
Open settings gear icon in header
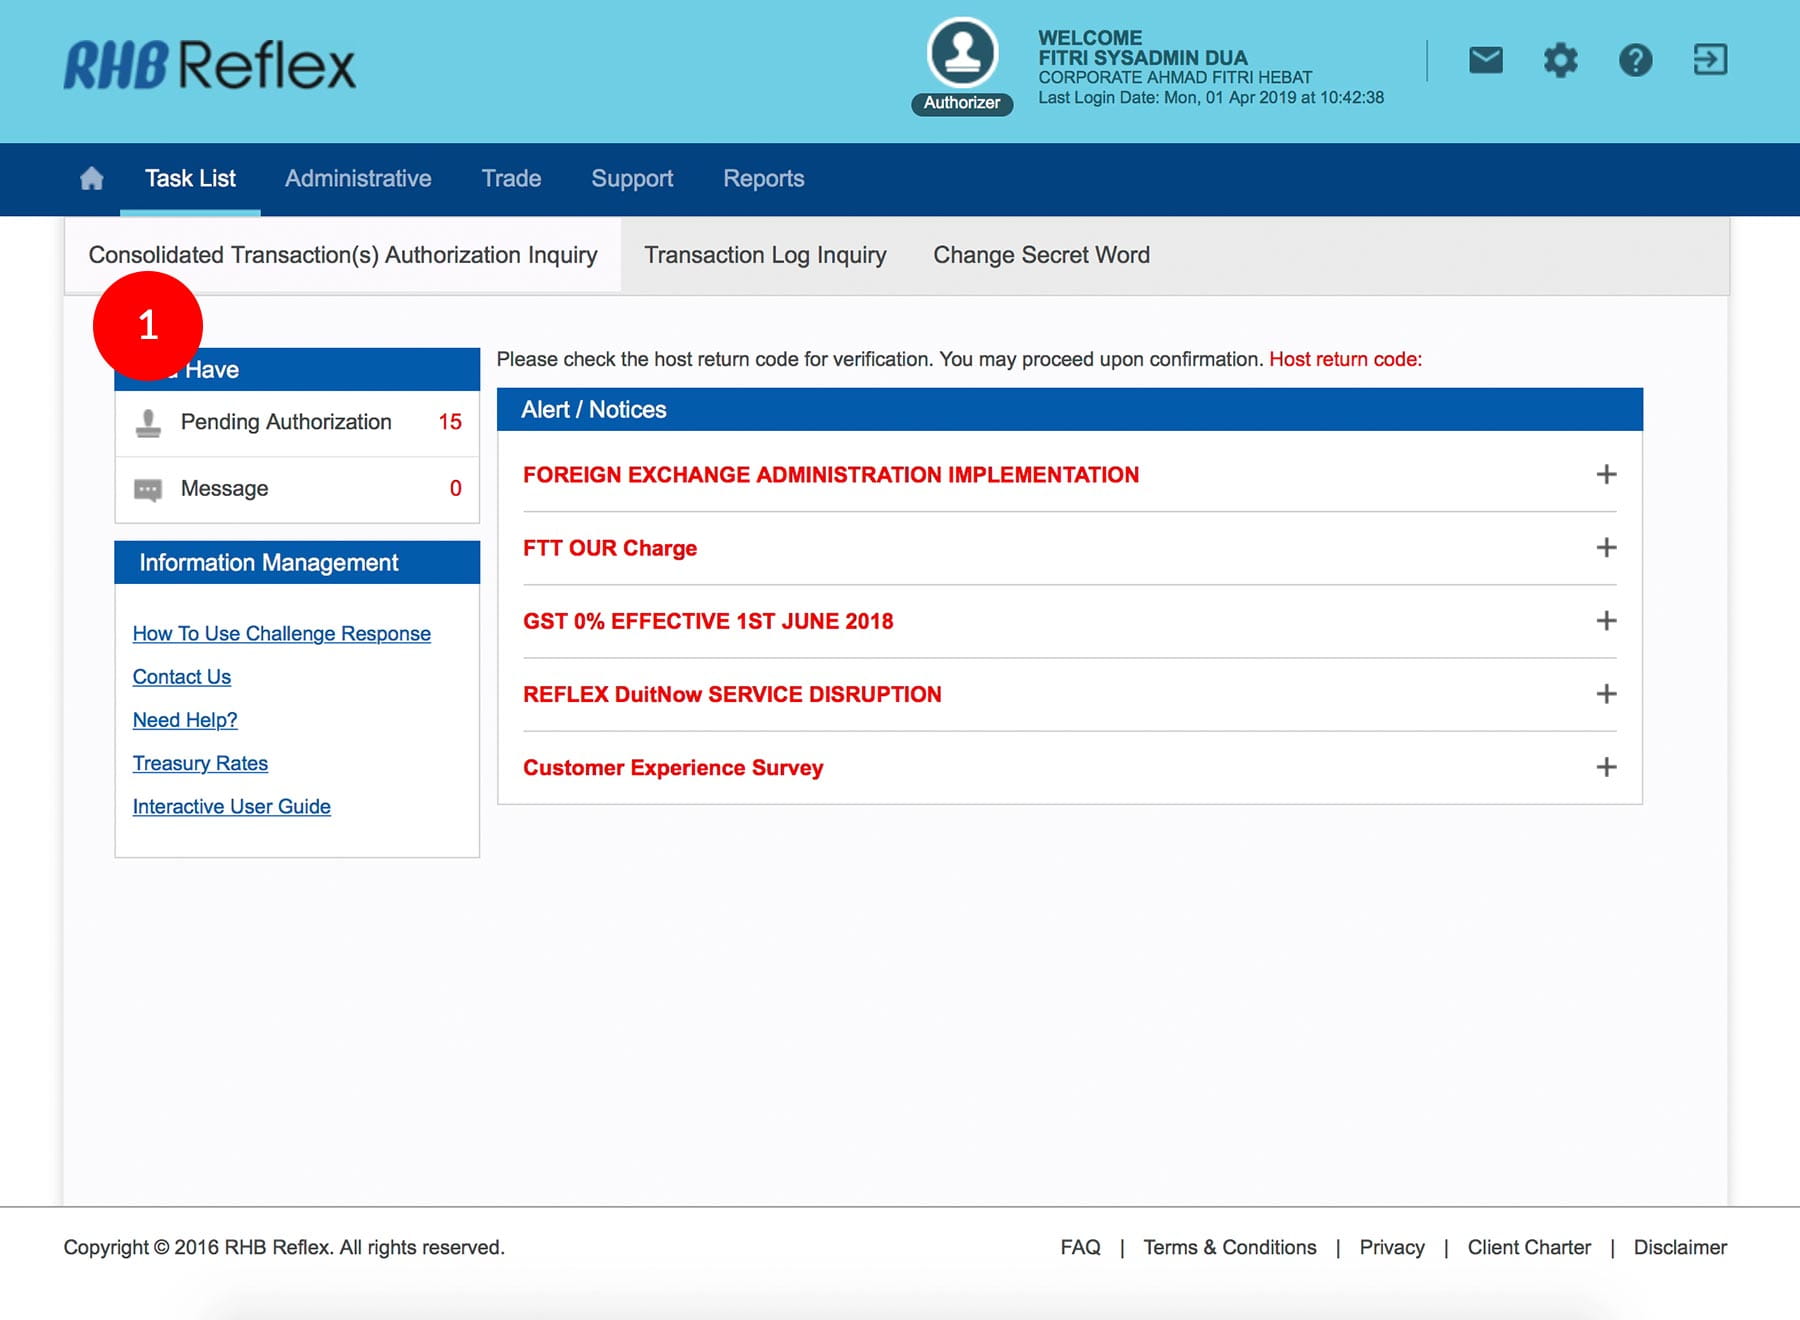click(x=1560, y=60)
